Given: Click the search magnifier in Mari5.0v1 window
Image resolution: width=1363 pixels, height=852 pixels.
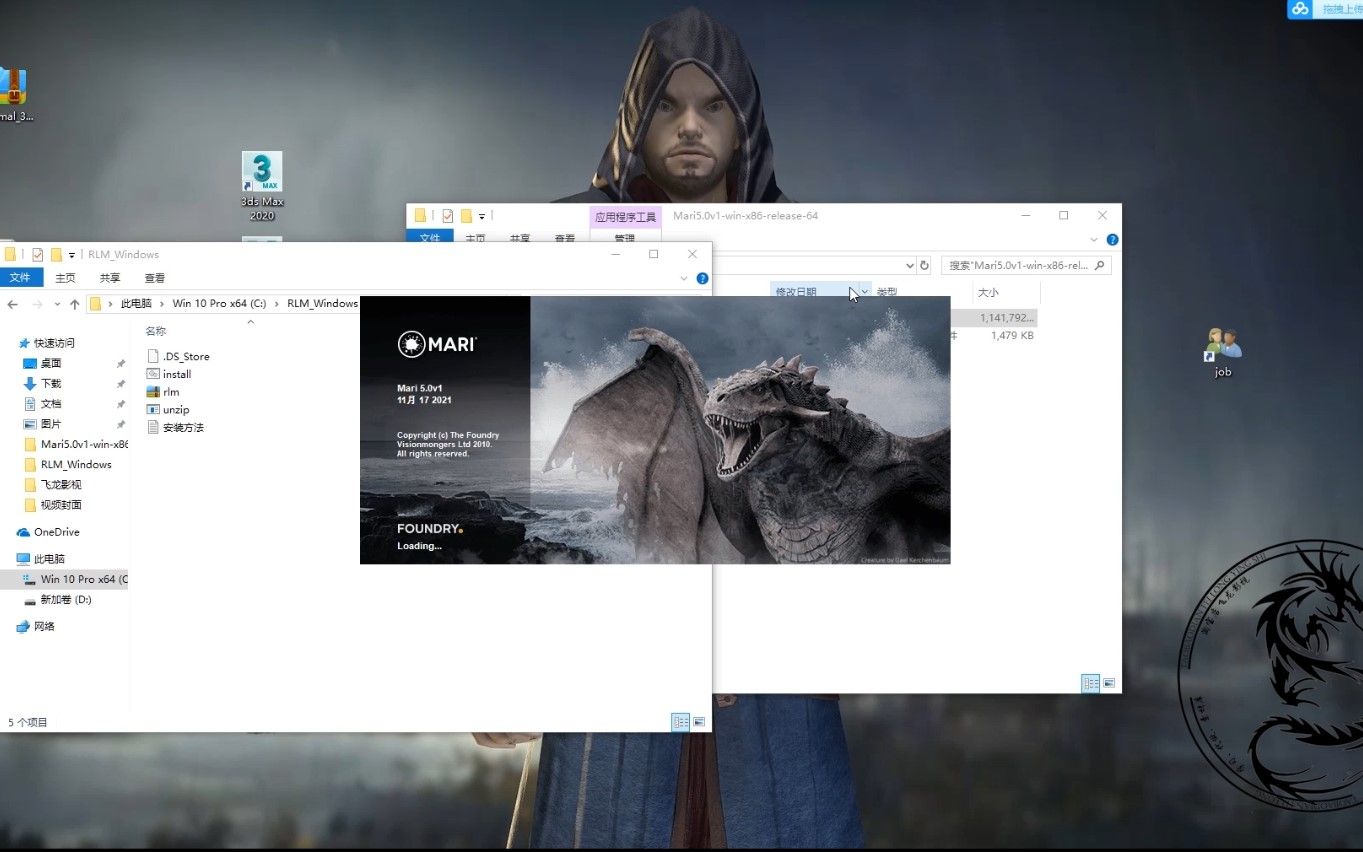Looking at the screenshot, I should 1099,266.
